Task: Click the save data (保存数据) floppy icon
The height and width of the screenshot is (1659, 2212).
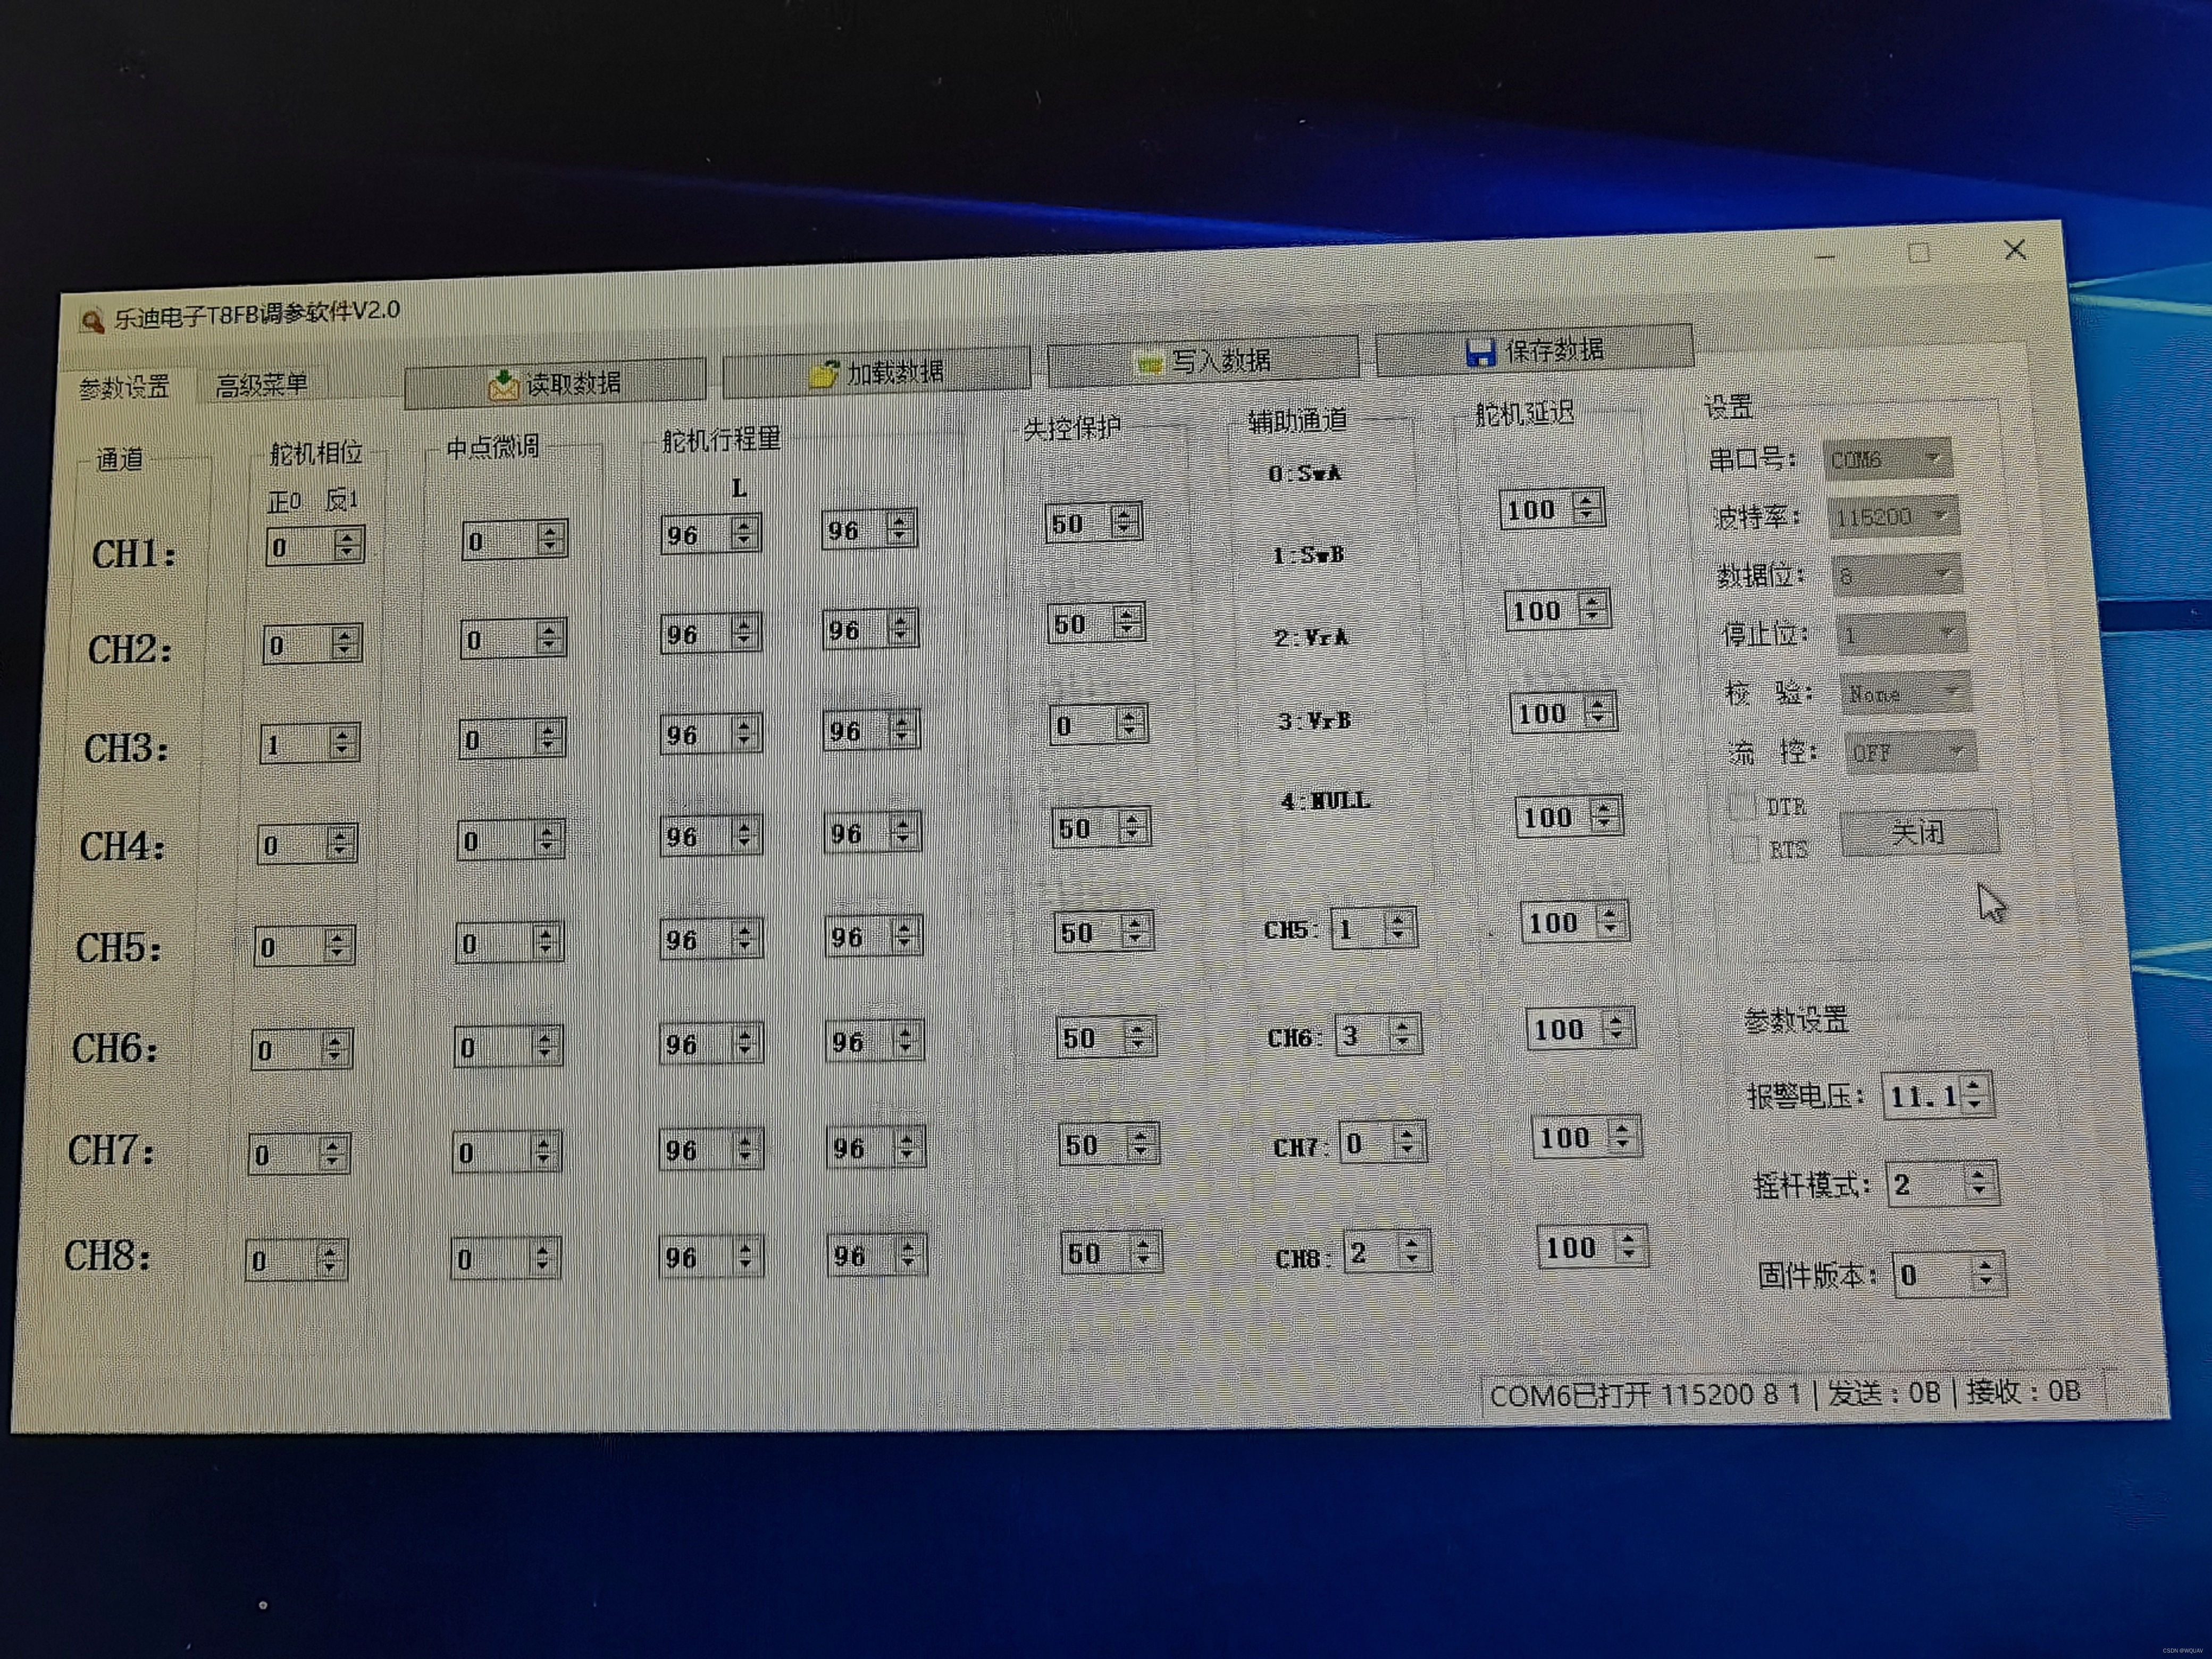Action: click(1480, 352)
